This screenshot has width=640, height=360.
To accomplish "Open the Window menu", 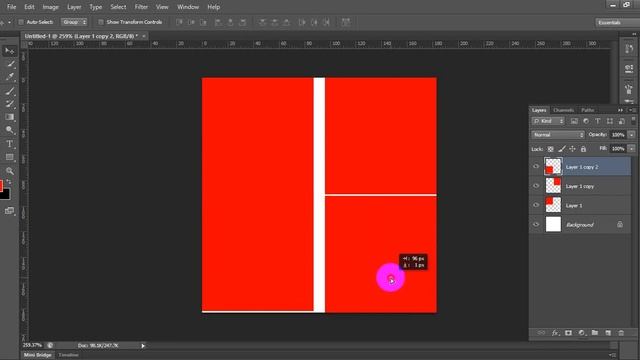I will [188, 7].
